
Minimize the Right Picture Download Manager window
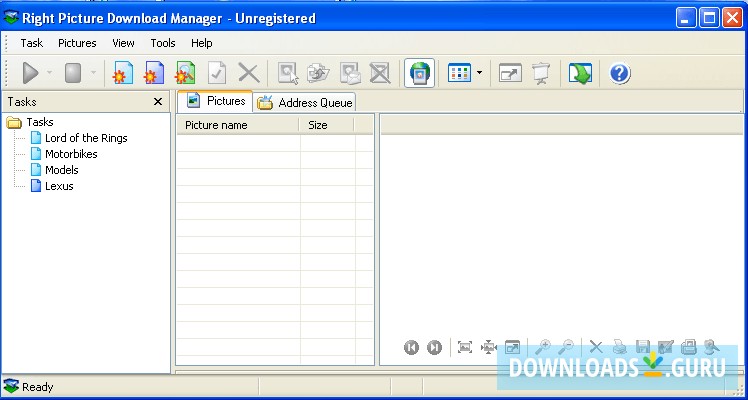[x=686, y=18]
